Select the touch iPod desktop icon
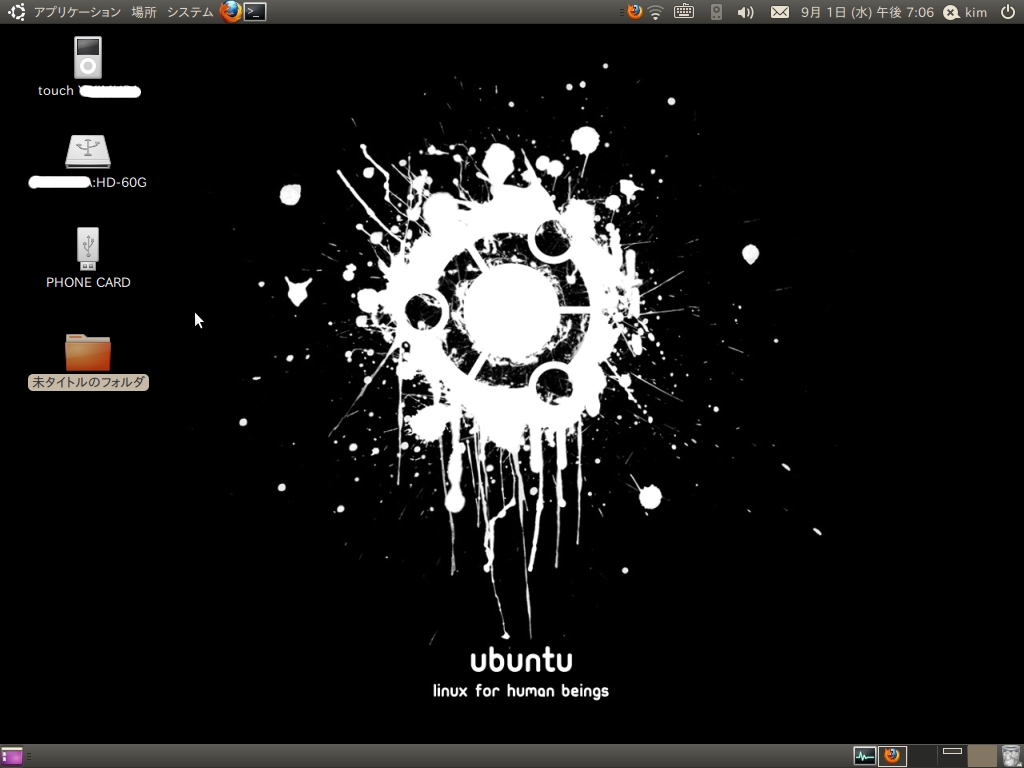1024x768 pixels. pos(88,57)
